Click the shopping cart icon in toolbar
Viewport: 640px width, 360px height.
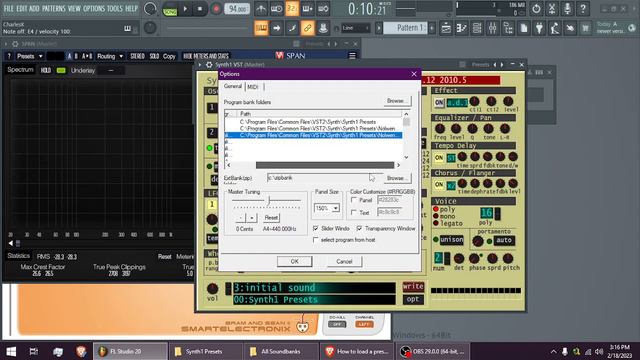586,28
